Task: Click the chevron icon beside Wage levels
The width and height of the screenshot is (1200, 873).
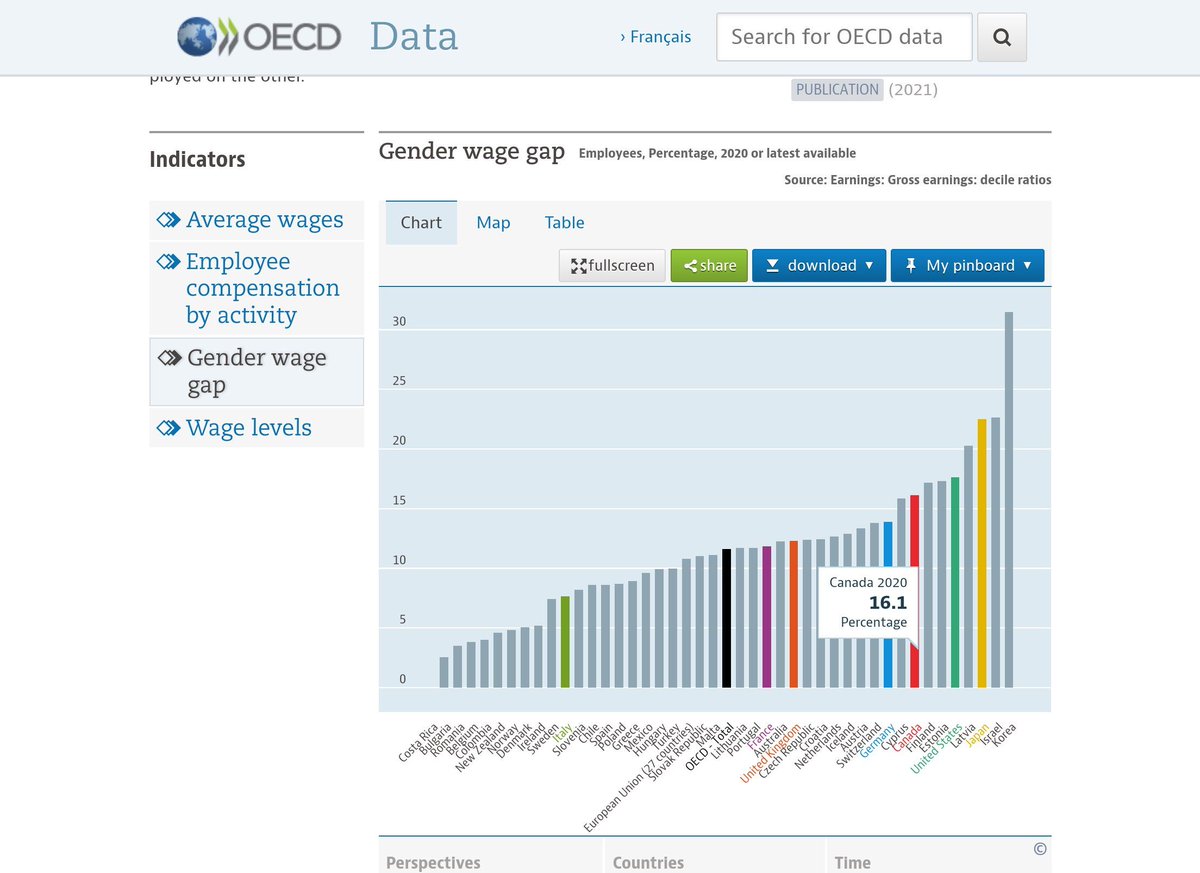Action: pyautogui.click(x=169, y=429)
